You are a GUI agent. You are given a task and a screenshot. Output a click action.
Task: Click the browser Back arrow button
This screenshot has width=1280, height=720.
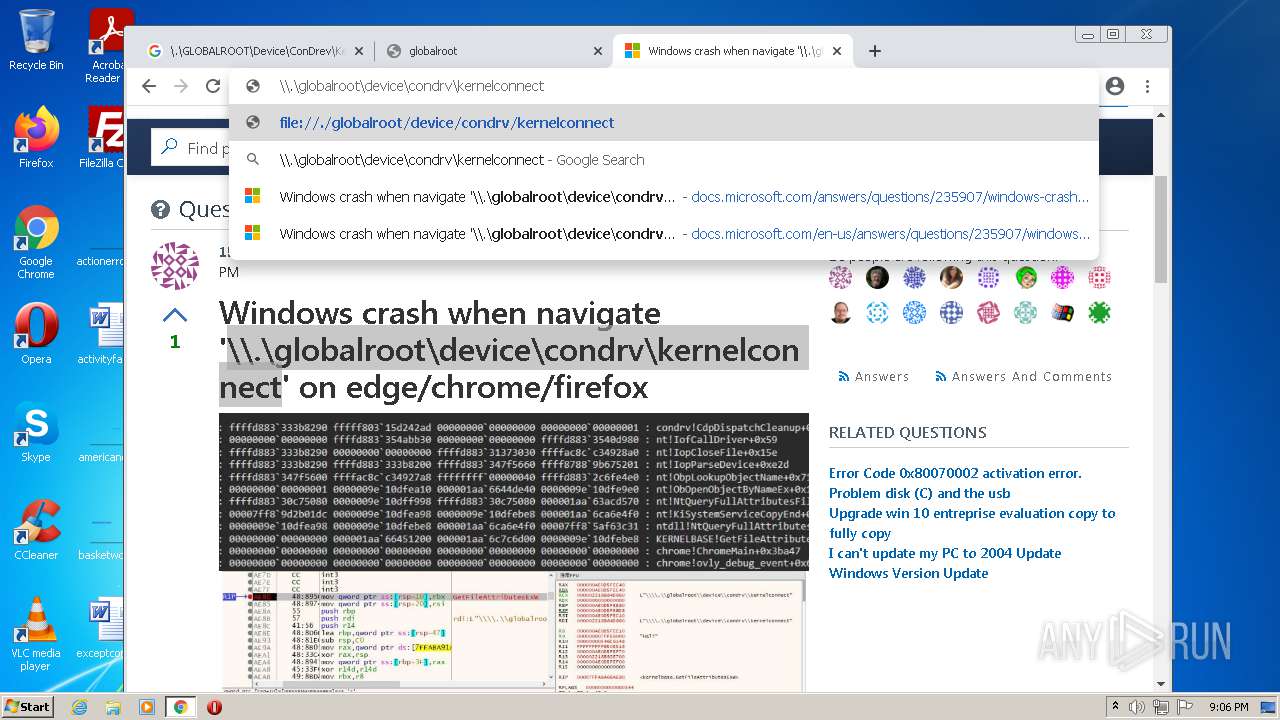click(149, 86)
